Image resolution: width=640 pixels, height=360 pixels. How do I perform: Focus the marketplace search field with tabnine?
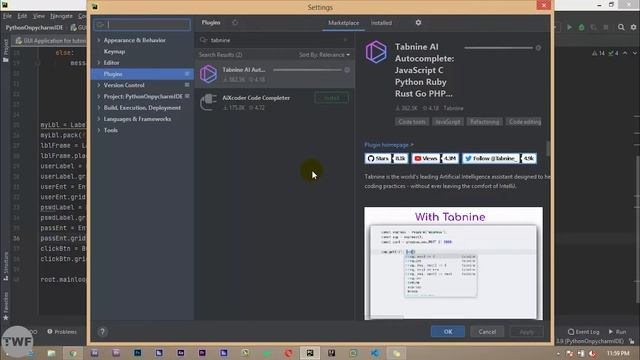click(x=274, y=40)
